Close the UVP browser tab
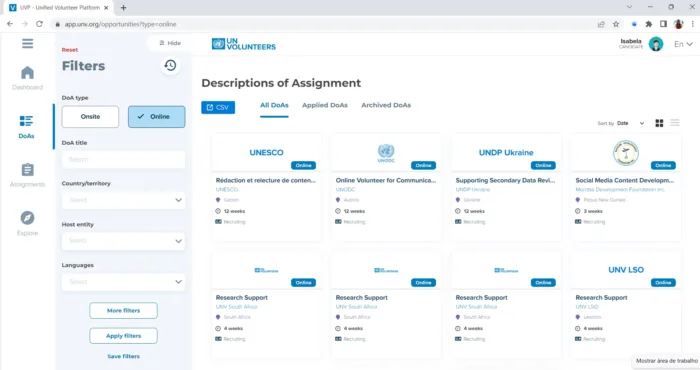 106,8
